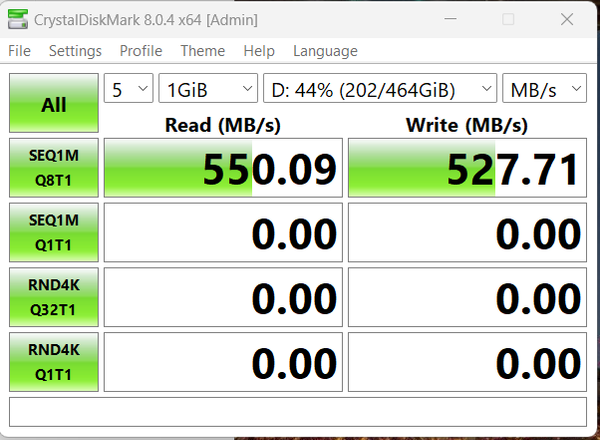This screenshot has width=600, height=440.
Task: Click the empty comment field at the bottom
Action: click(298, 412)
